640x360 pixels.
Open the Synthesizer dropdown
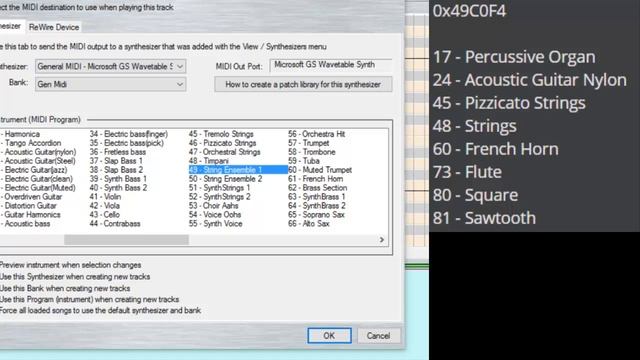[111, 66]
